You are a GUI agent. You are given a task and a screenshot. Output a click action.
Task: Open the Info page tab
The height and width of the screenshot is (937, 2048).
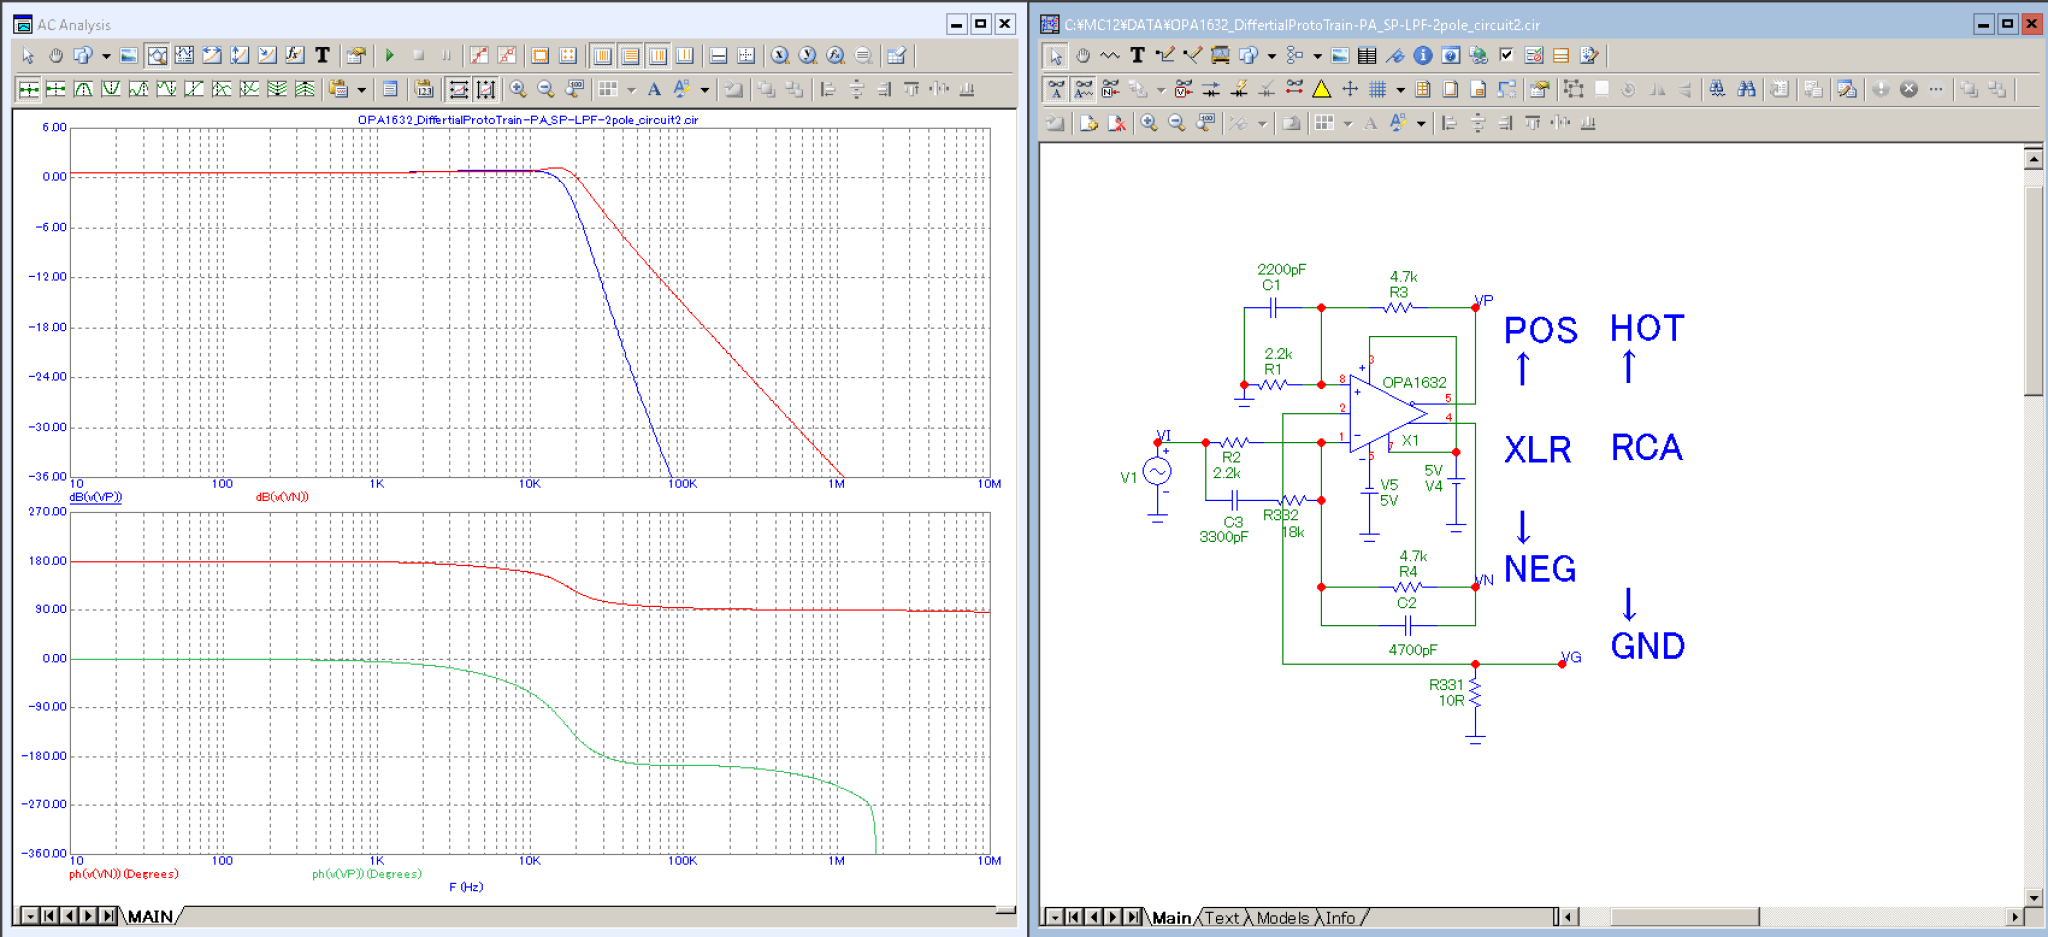[x=1340, y=917]
